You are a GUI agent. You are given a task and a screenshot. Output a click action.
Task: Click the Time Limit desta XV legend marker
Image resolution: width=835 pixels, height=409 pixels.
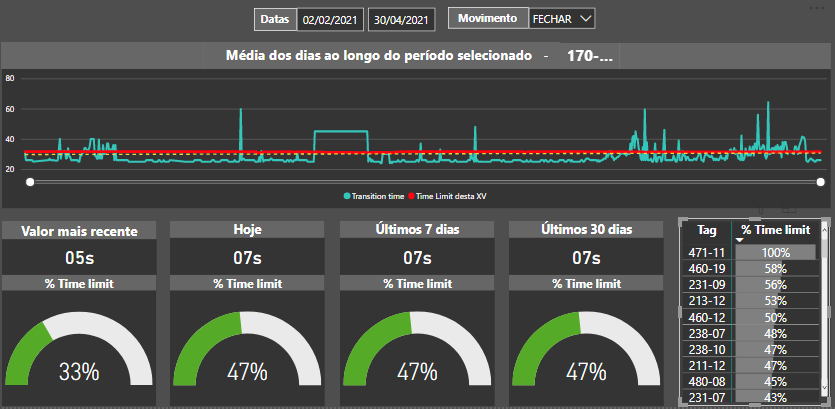pyautogui.click(x=411, y=197)
